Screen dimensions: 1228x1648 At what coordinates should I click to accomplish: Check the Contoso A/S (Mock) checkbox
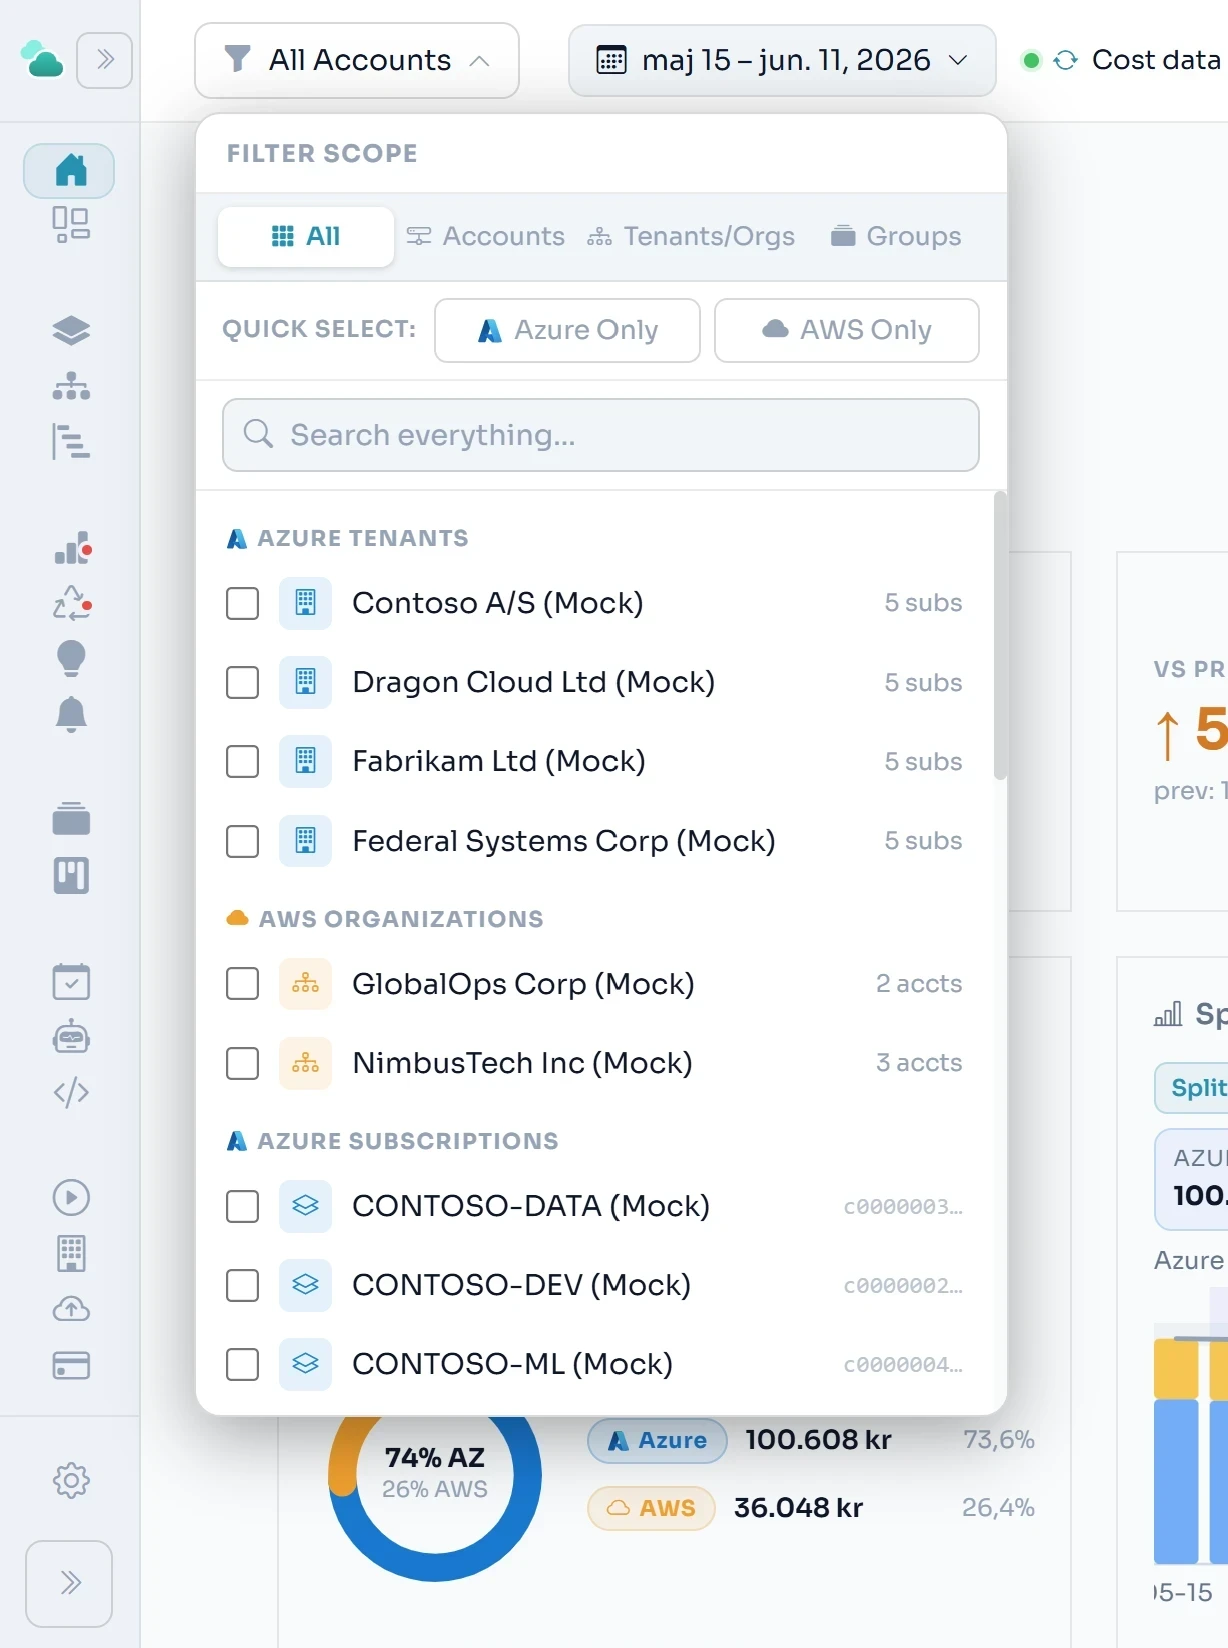(x=242, y=603)
